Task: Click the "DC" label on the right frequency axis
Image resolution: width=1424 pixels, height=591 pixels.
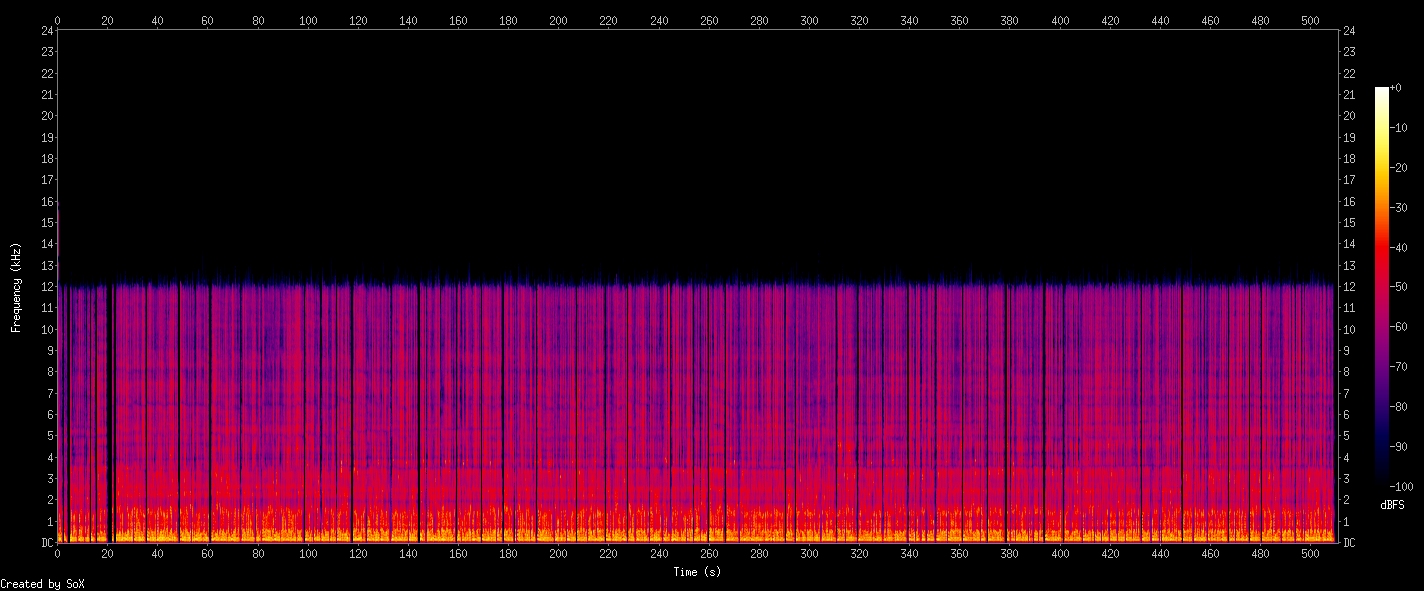Action: pyautogui.click(x=1349, y=543)
